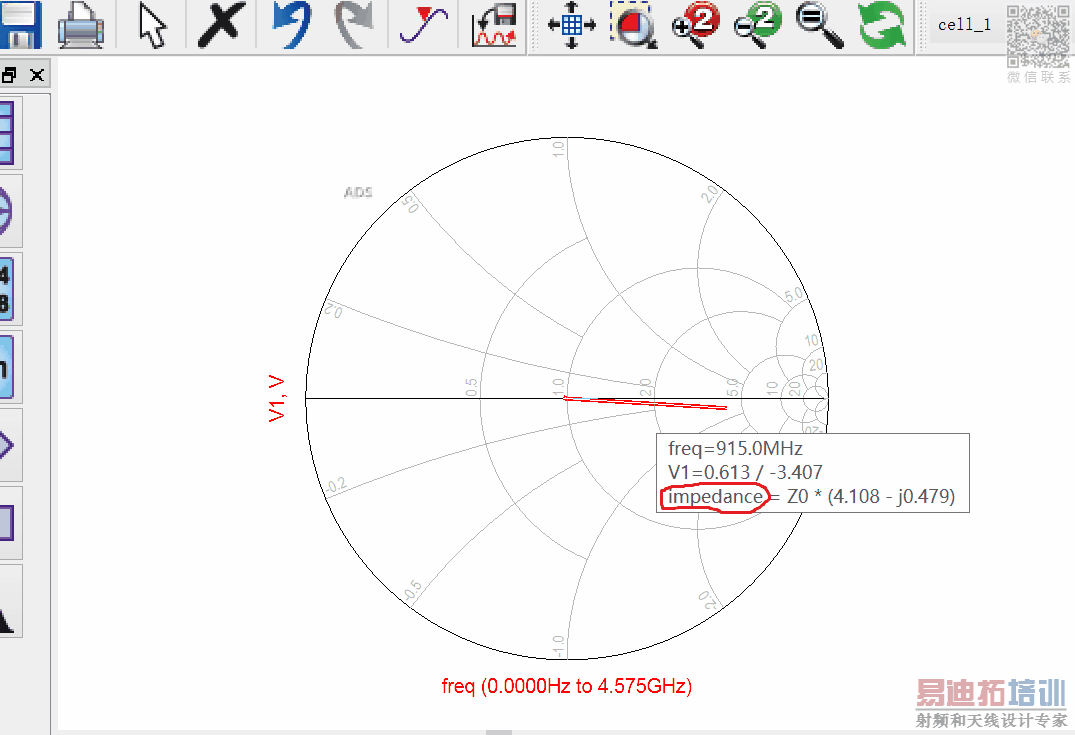This screenshot has width=1075, height=735.
Task: Click the cell_1 page name field
Action: coord(964,25)
